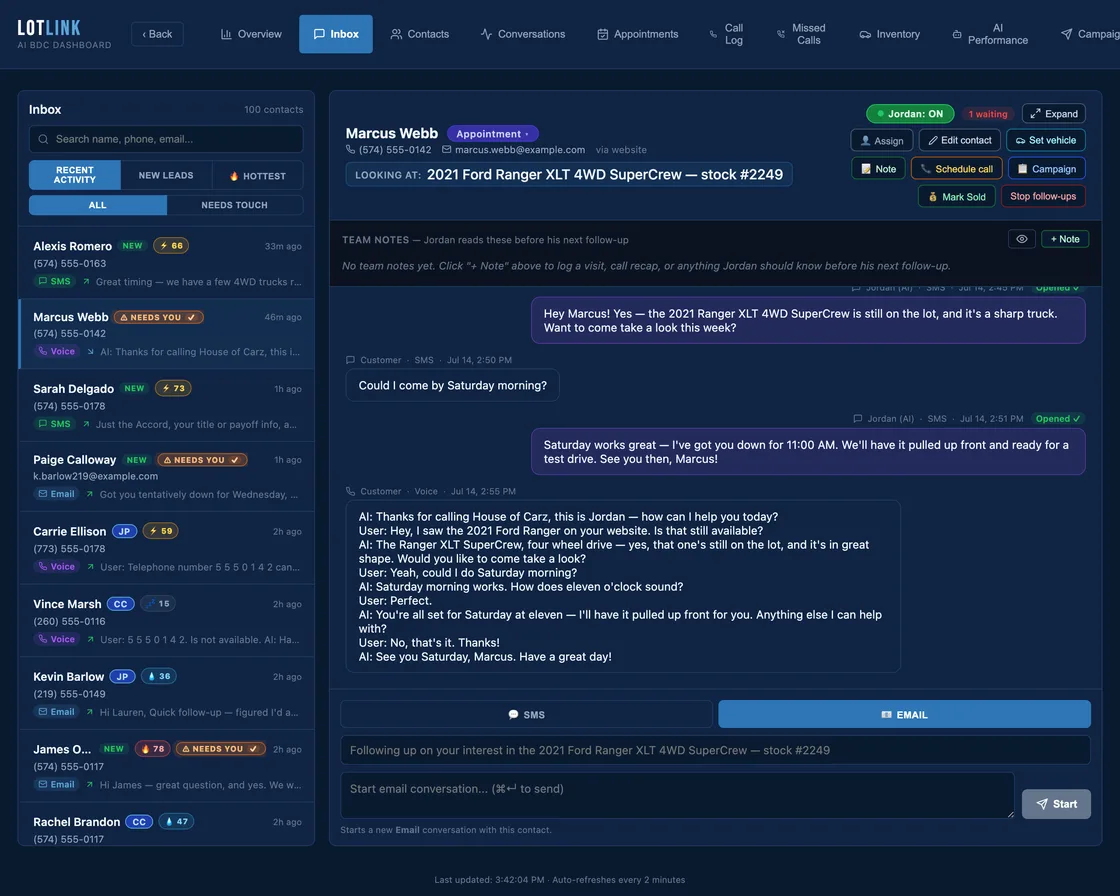Viewport: 1120px width, 896px height.
Task: Click the Inbox tab
Action: [x=336, y=34]
